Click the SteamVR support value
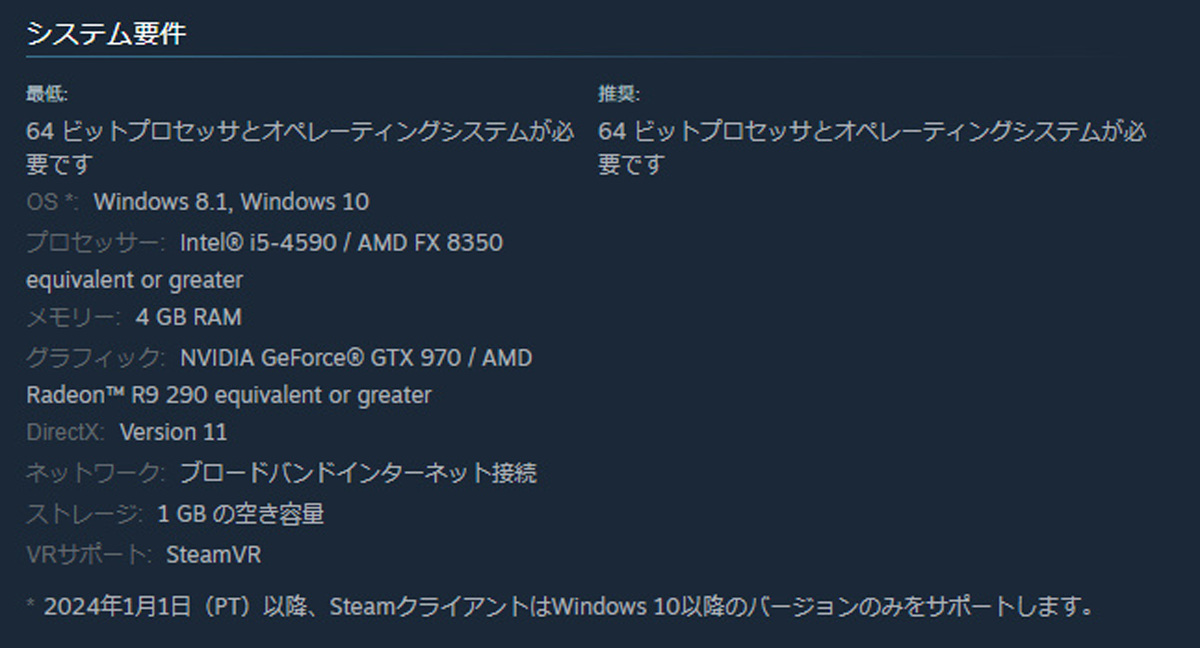1200x648 pixels. click(x=213, y=554)
